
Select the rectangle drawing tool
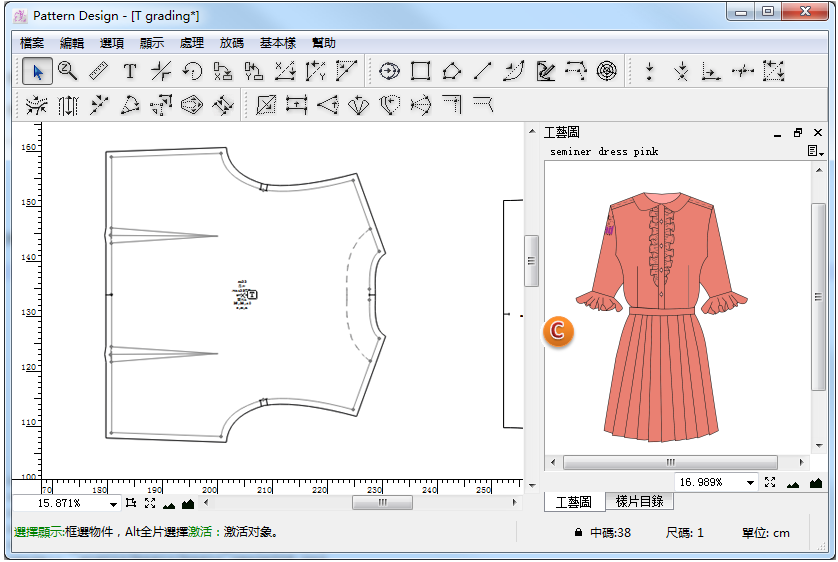[x=420, y=71]
